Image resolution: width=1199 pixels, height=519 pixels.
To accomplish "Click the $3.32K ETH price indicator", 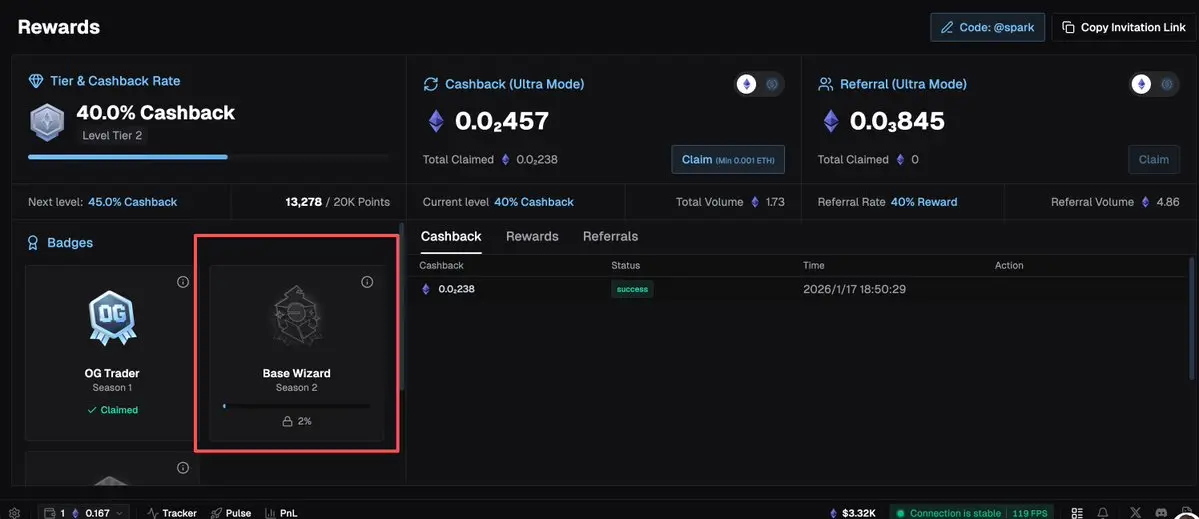I will pos(853,513).
